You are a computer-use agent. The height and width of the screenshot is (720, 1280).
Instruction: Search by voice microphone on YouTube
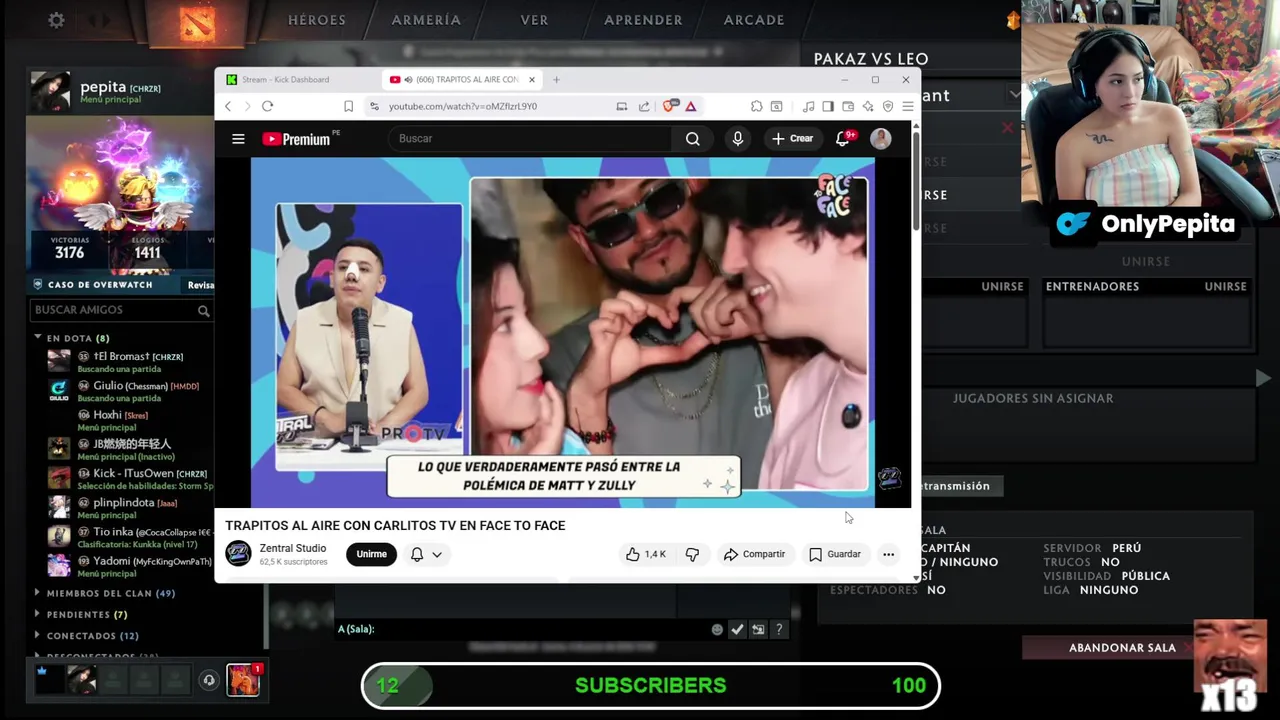click(738, 139)
